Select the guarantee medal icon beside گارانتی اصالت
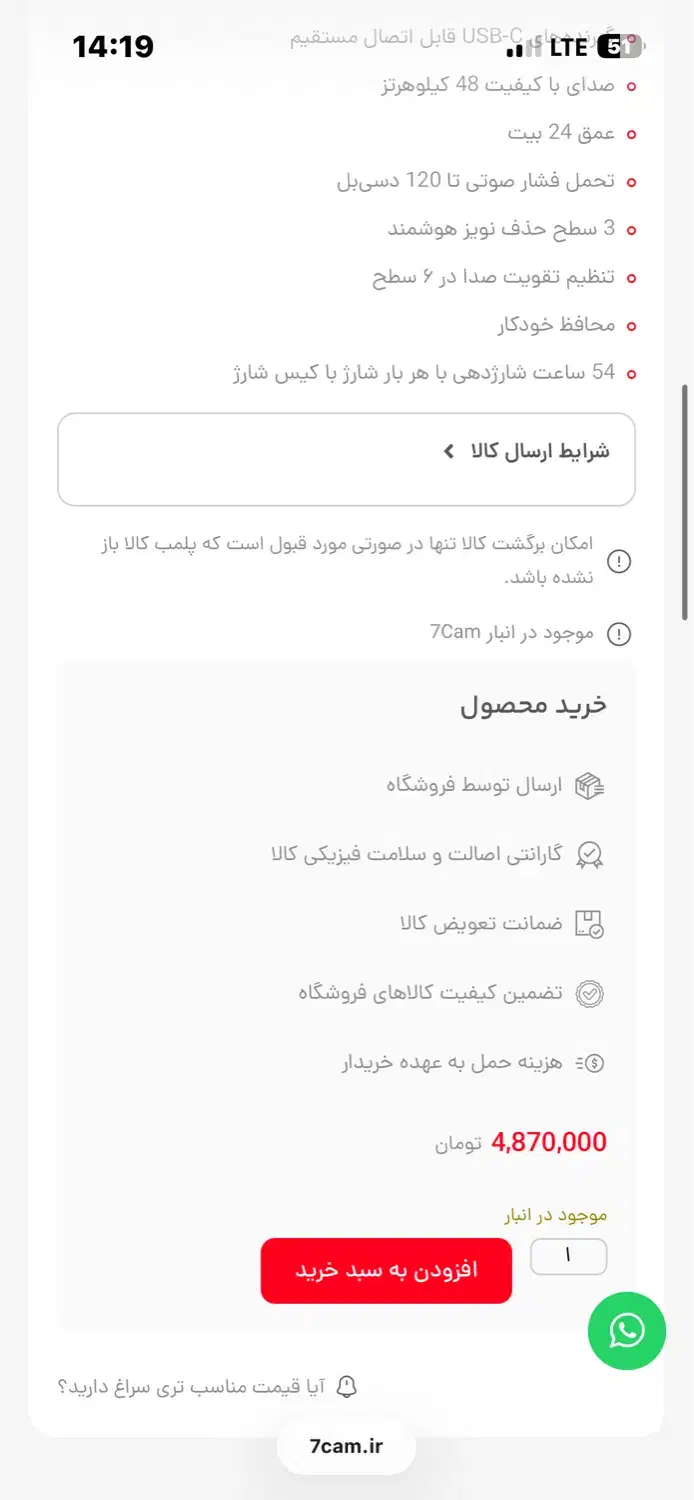Screen dimensions: 694x1500 tap(590, 855)
